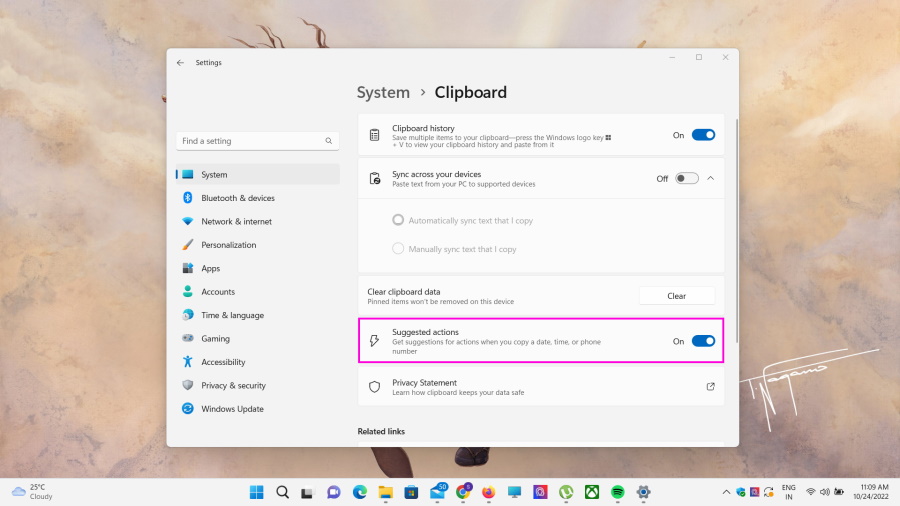Open the Xbox app from taskbar
Image resolution: width=900 pixels, height=506 pixels.
point(592,492)
